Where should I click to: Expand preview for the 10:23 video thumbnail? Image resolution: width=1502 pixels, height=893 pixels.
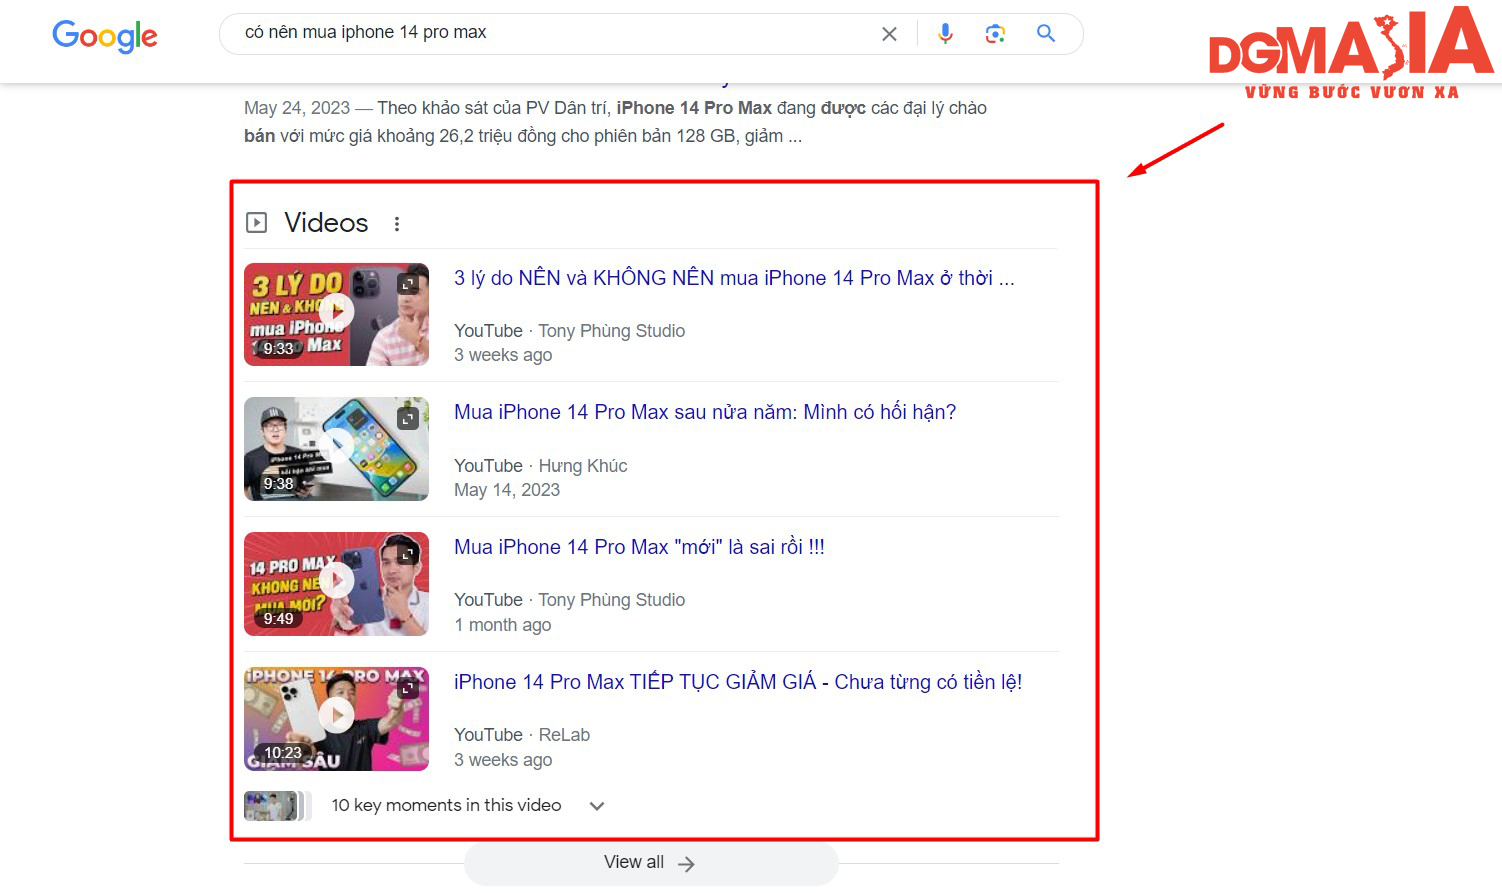pyautogui.click(x=408, y=689)
